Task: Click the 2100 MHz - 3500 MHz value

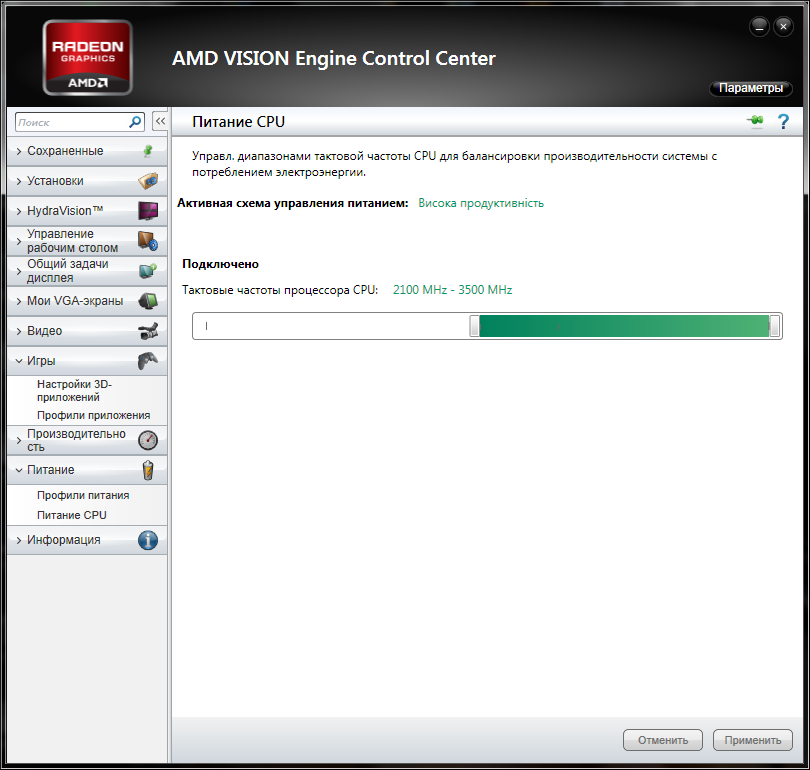Action: coord(453,290)
